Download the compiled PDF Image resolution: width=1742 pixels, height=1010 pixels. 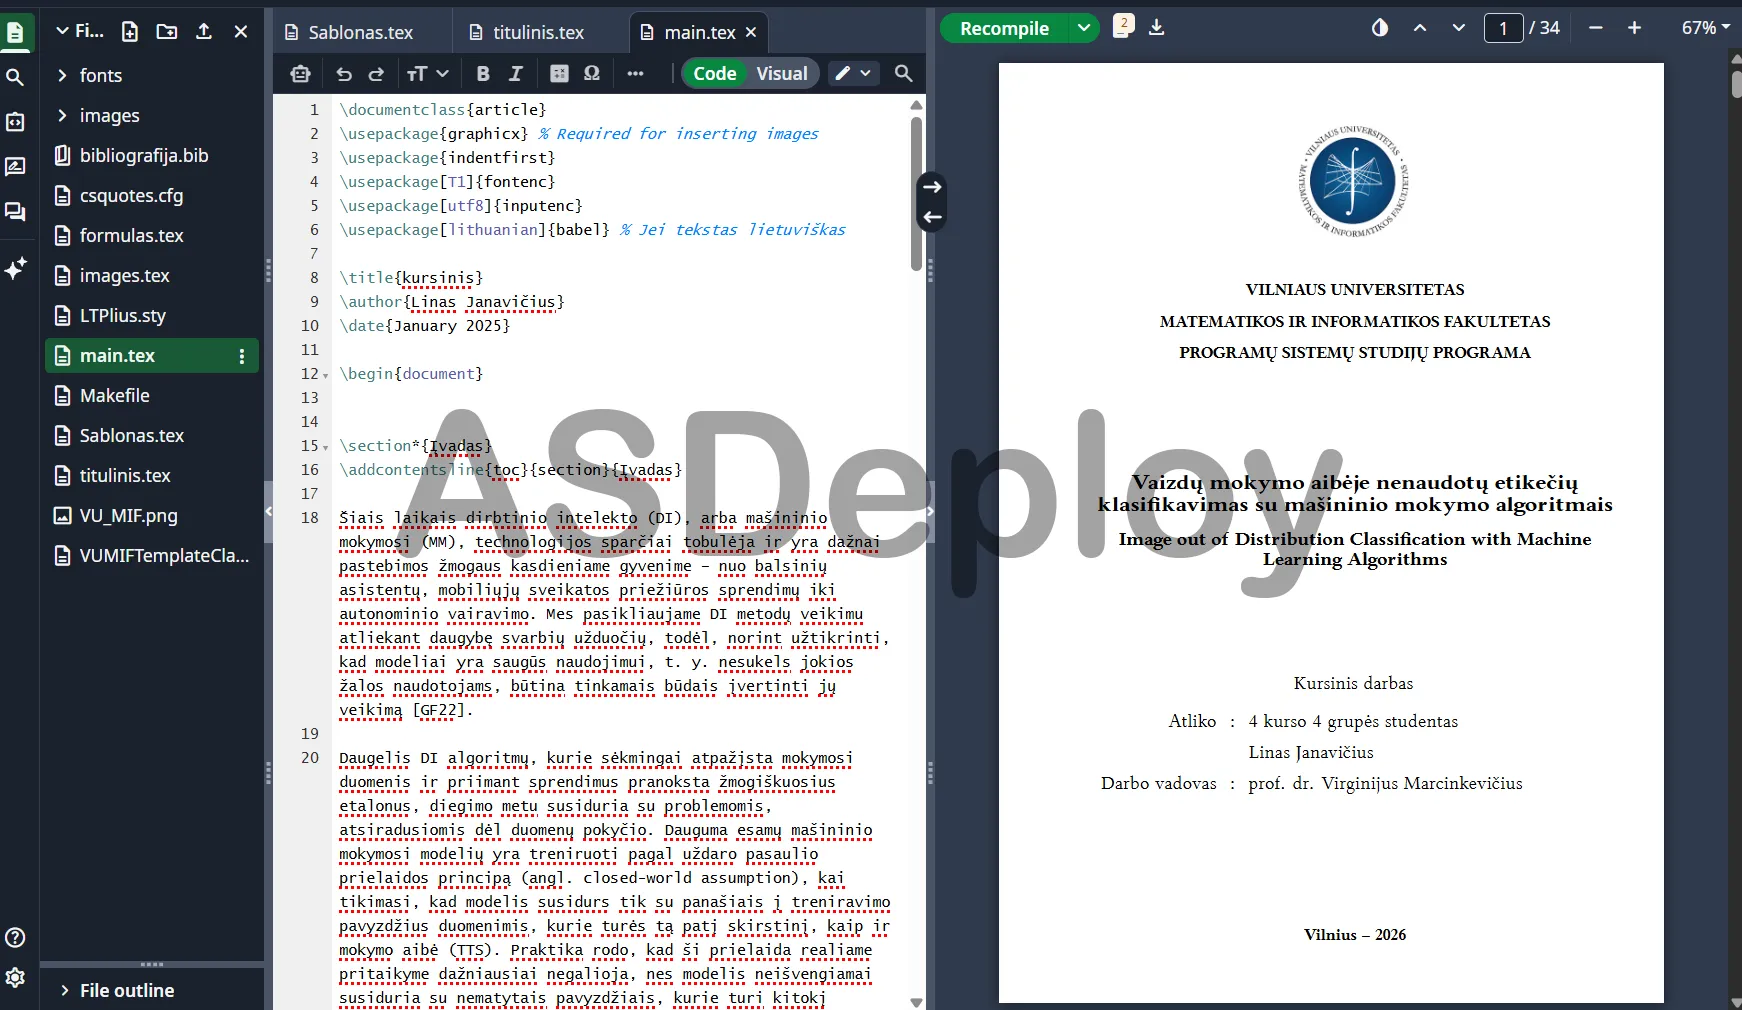(1157, 28)
